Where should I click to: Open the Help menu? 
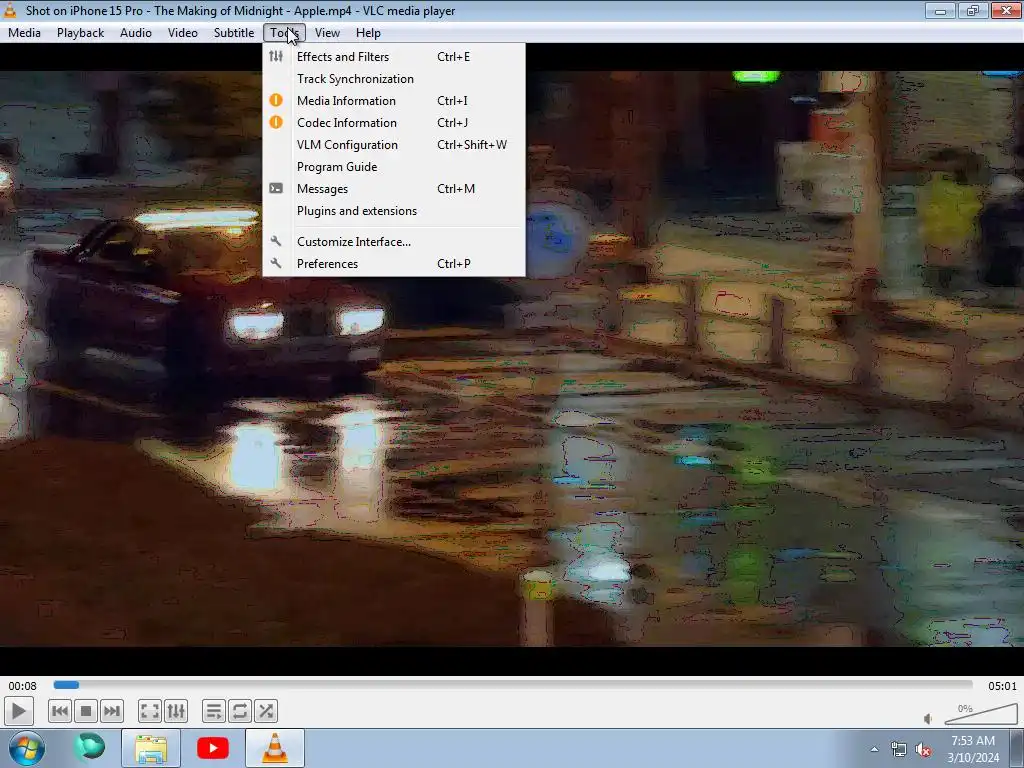368,33
